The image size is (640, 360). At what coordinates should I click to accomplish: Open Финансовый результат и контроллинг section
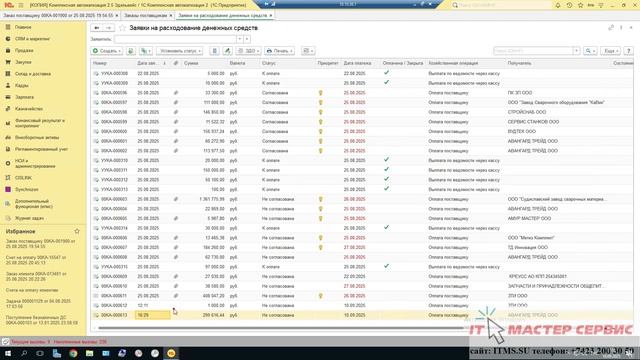point(40,123)
